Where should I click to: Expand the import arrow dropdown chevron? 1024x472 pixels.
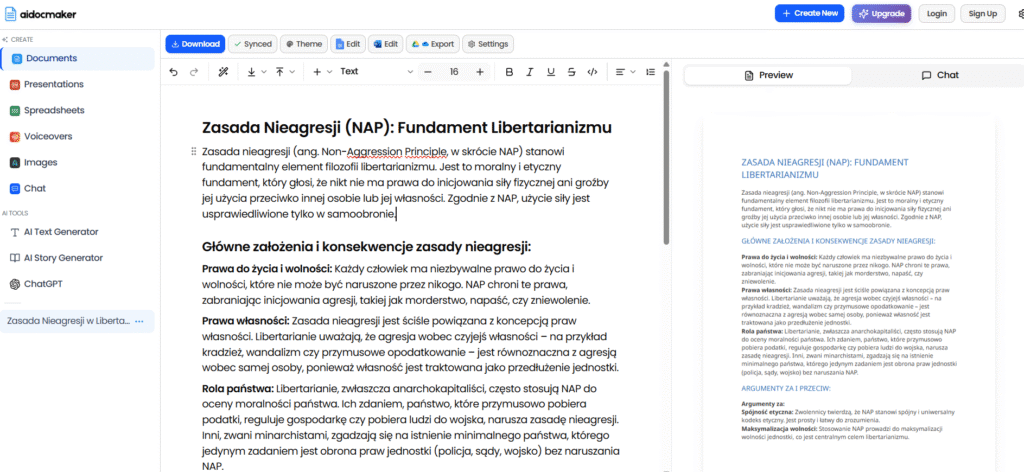[x=264, y=72]
